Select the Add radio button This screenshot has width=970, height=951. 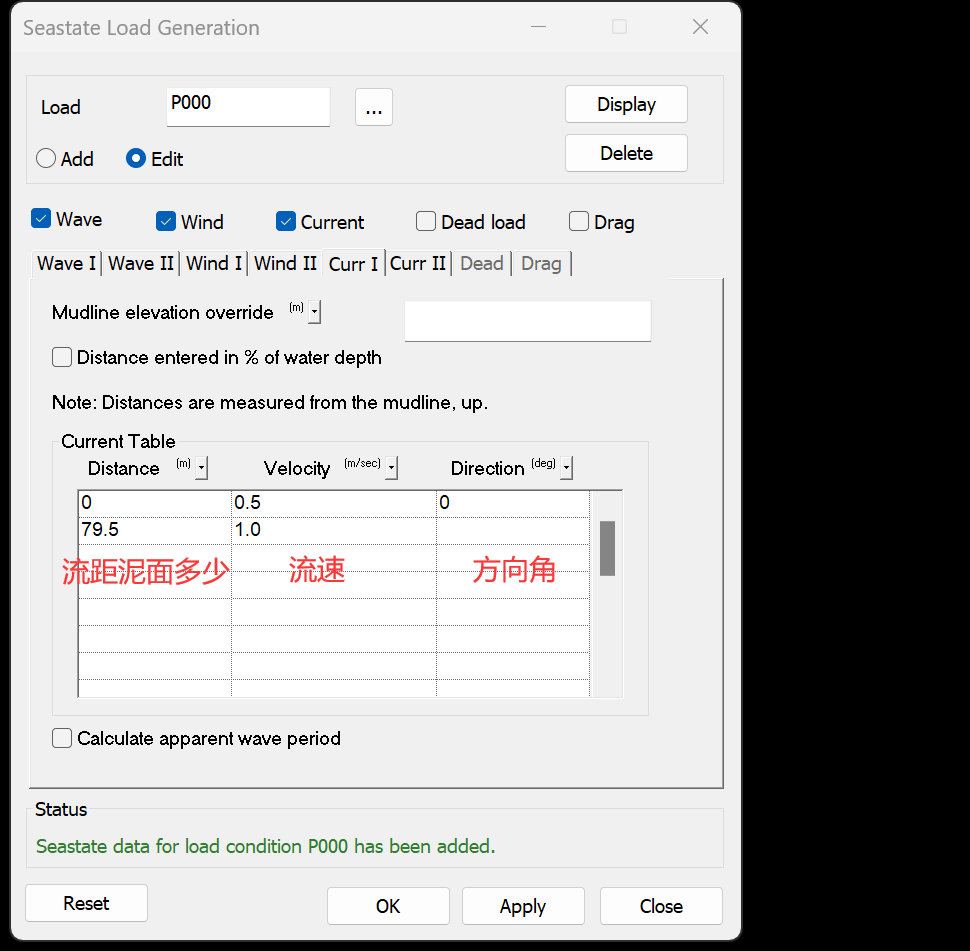[46, 159]
